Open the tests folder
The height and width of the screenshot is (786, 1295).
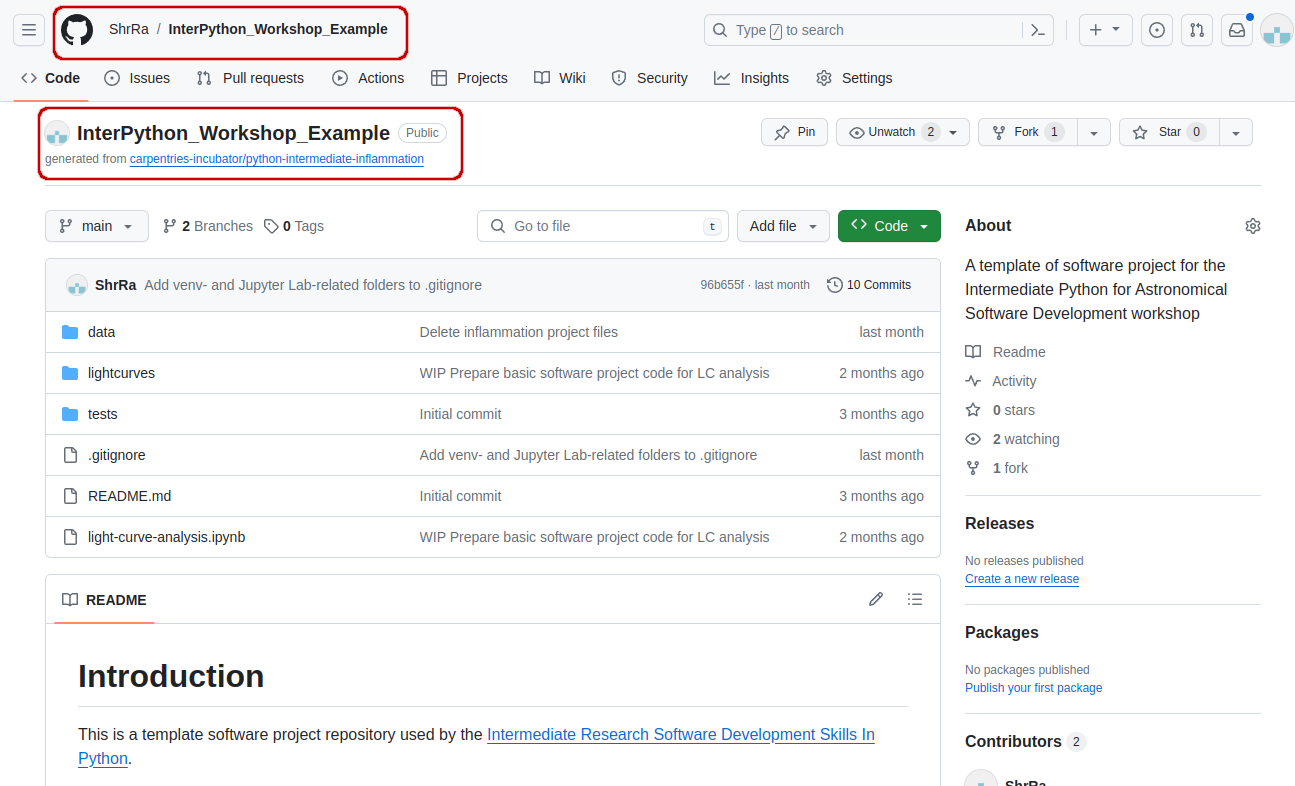[102, 414]
